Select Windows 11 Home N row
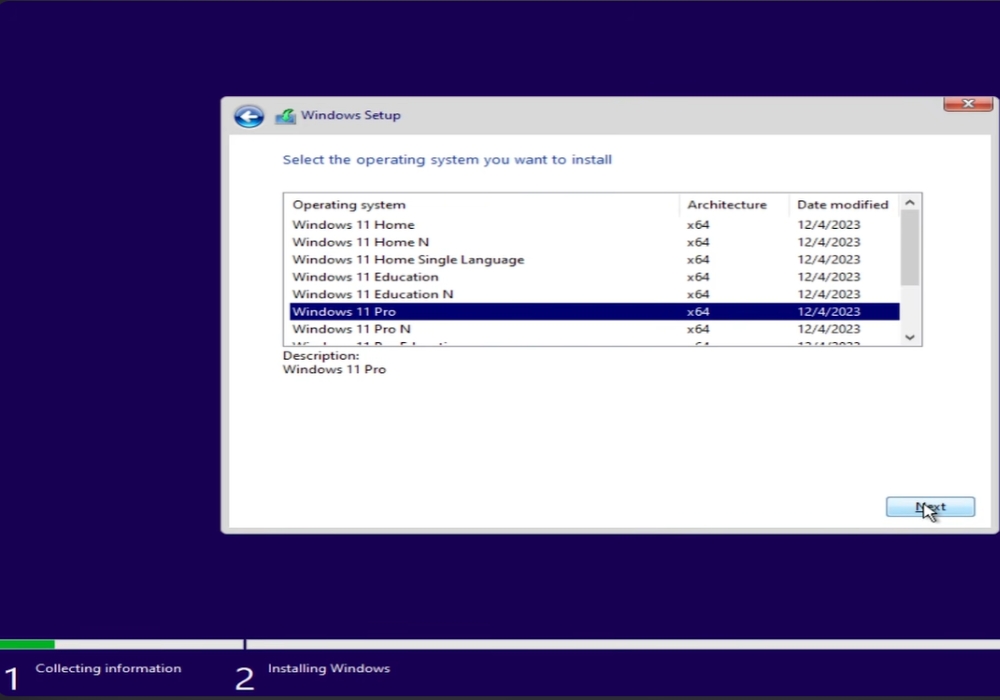The image size is (1000, 700). tap(594, 242)
